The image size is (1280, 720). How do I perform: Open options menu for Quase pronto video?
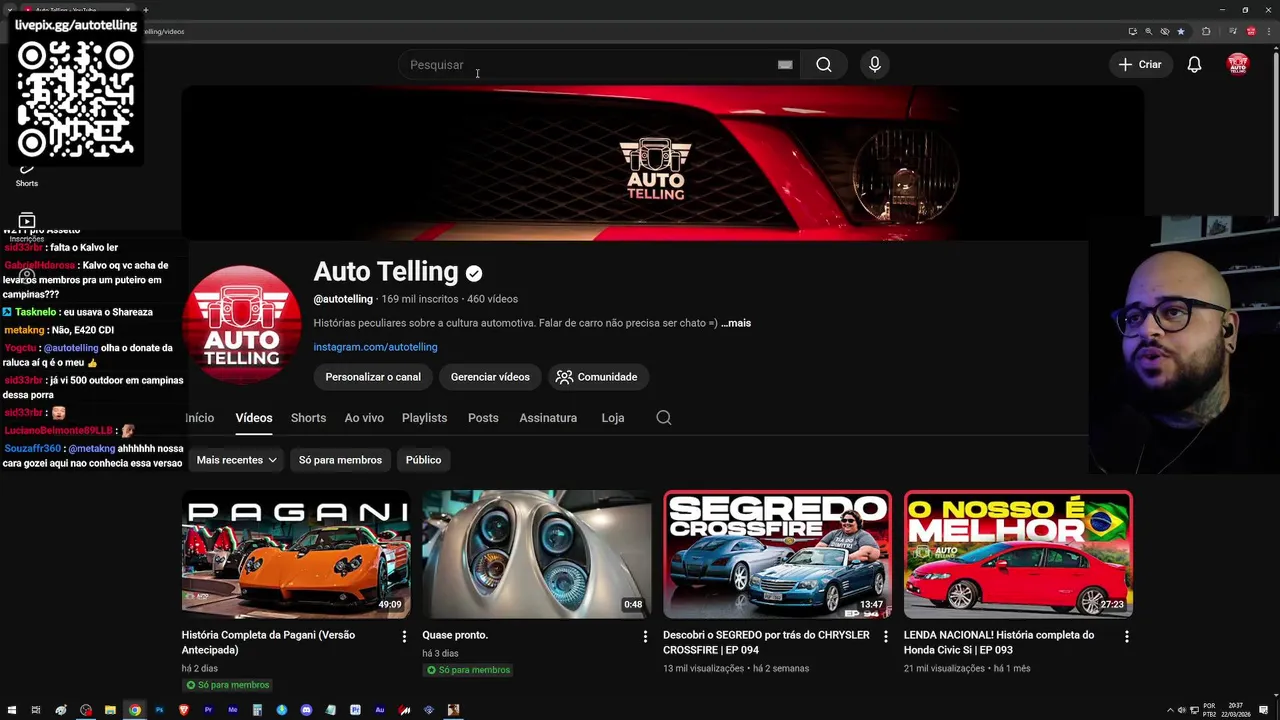click(x=645, y=637)
